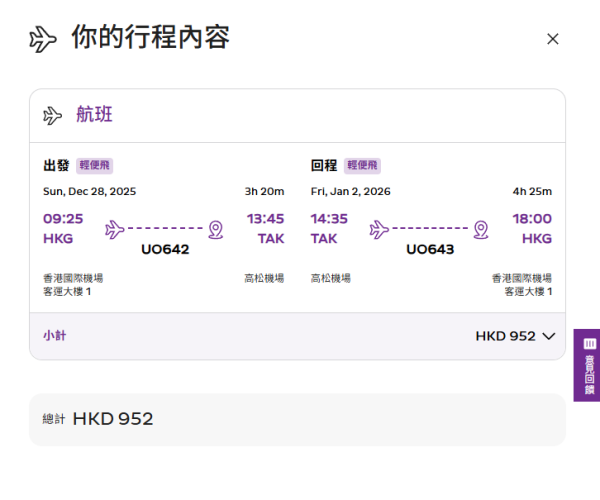
Task: Click 高松機場 under the return TAK departure
Action: pos(331,278)
